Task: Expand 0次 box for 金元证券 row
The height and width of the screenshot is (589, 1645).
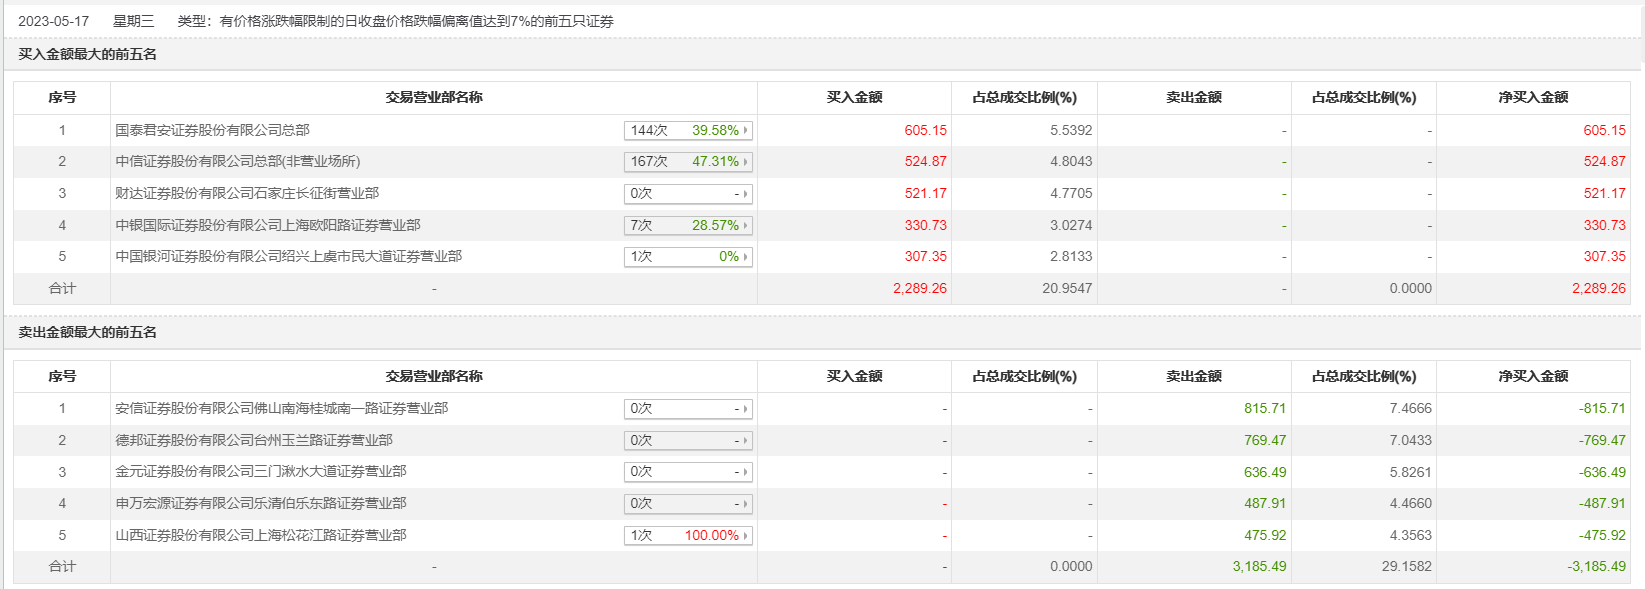Action: (688, 471)
